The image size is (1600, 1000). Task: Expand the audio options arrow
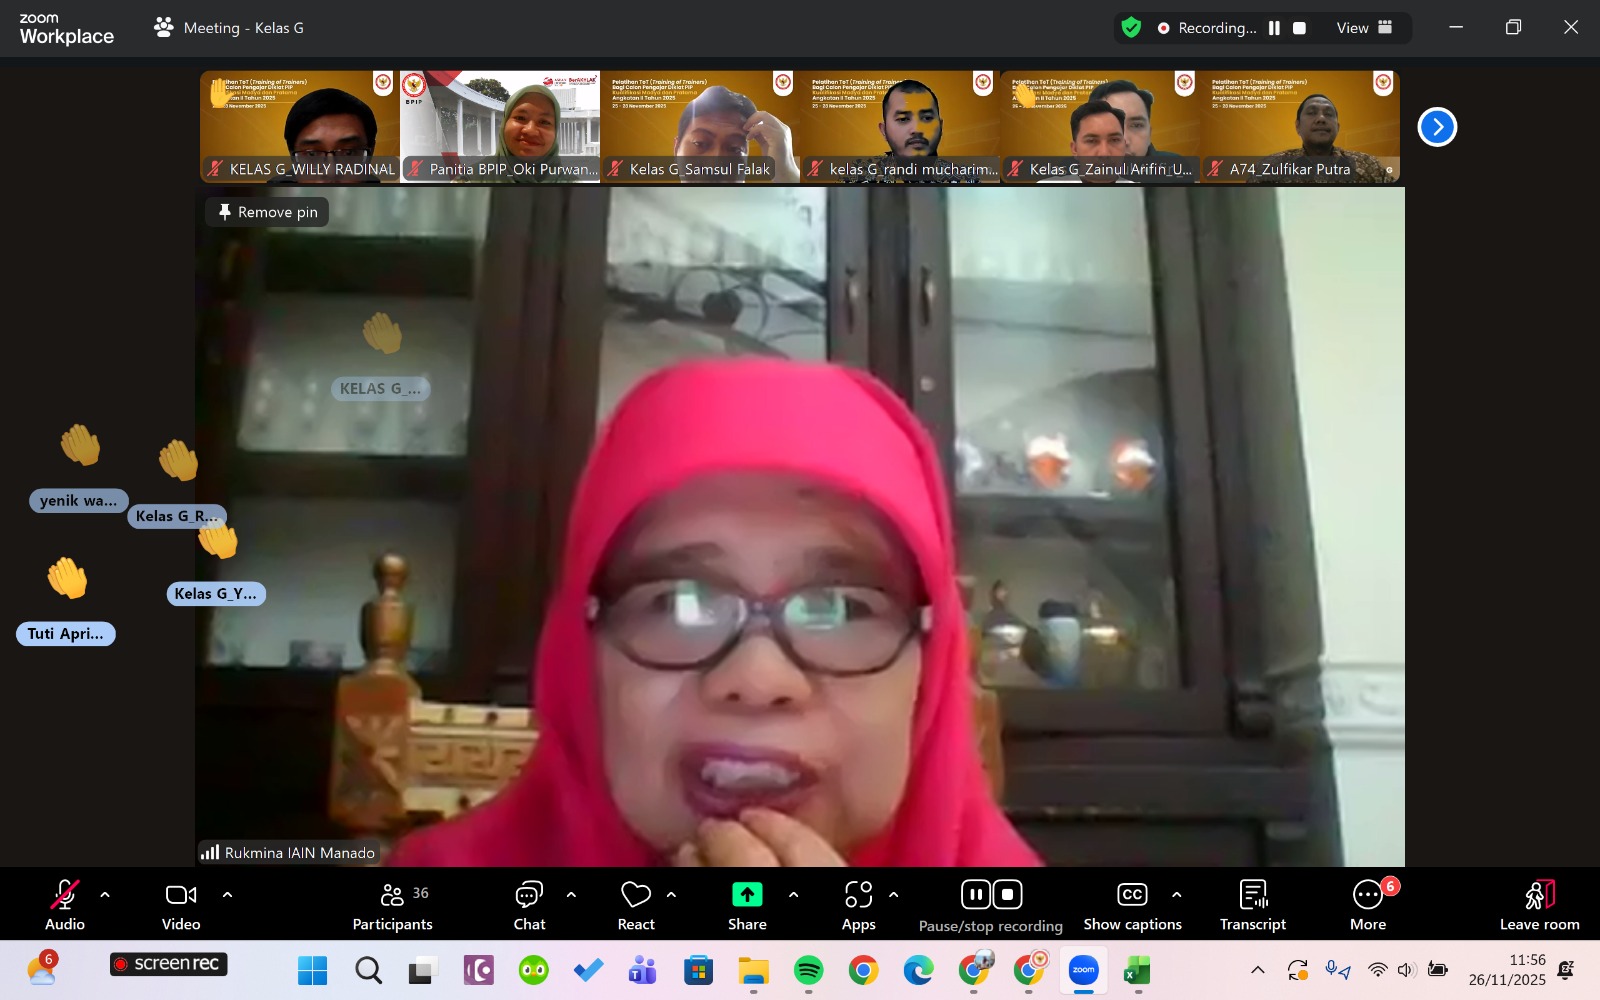tap(105, 895)
